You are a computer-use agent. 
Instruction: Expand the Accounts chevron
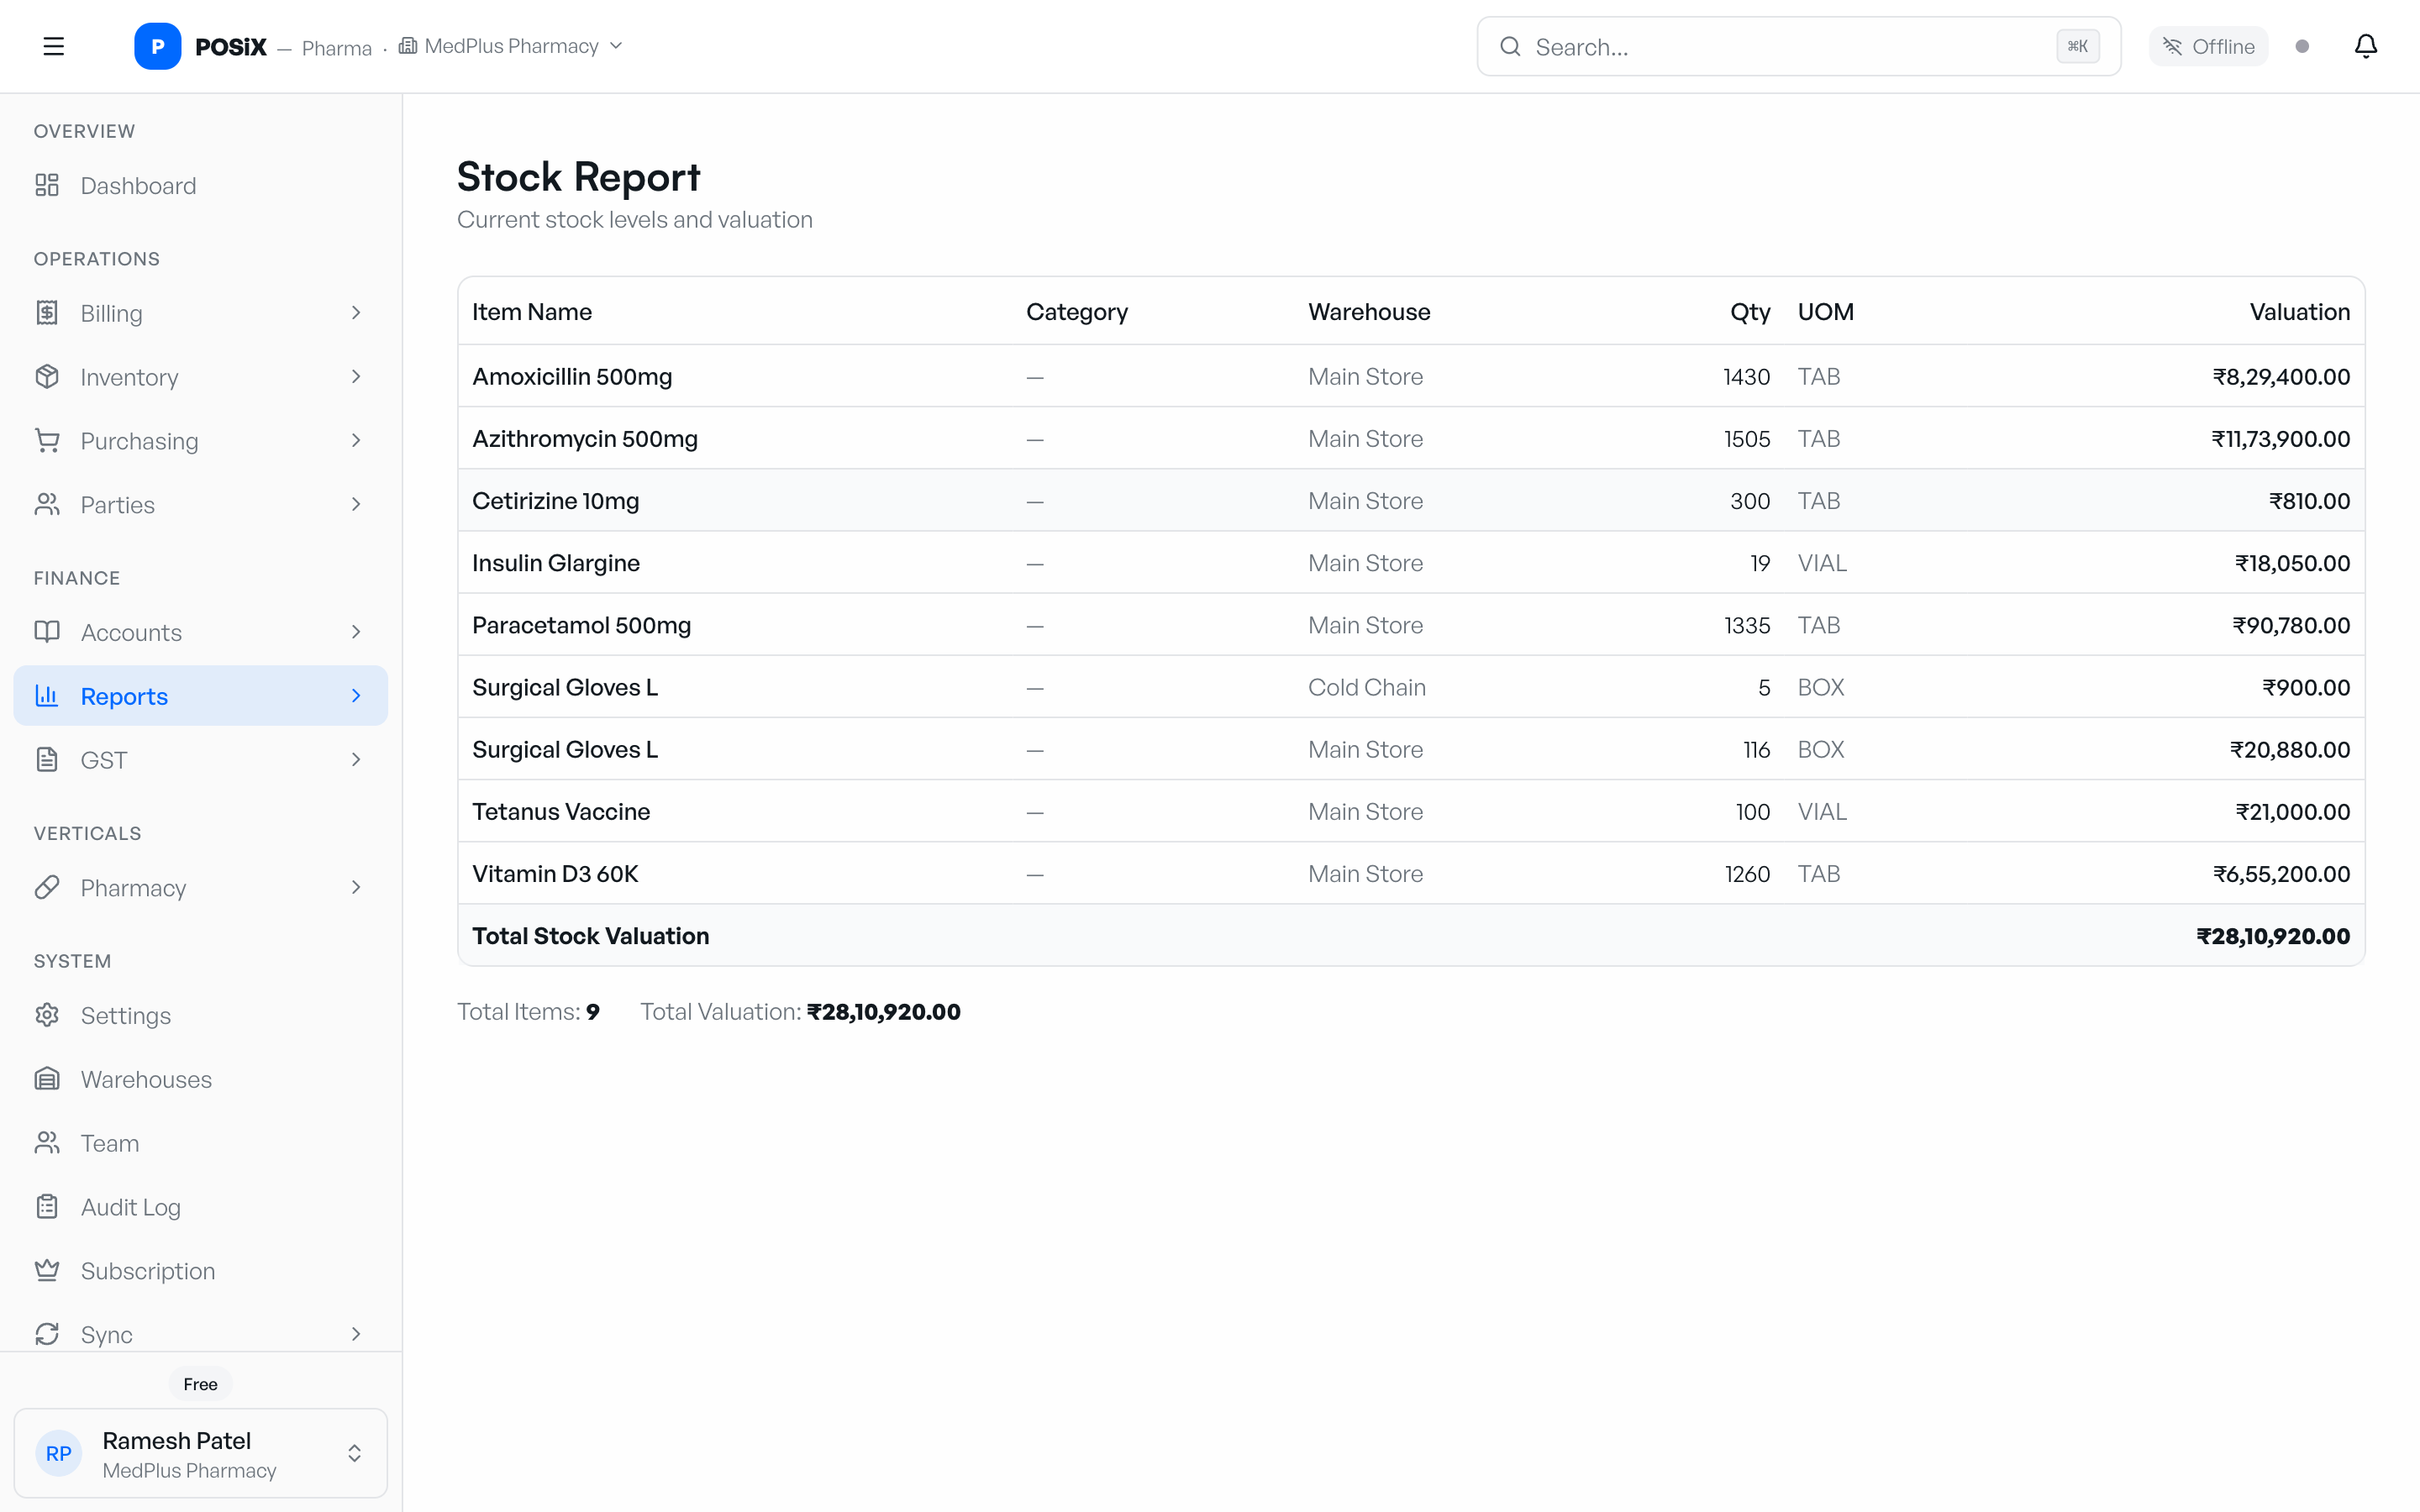(x=356, y=632)
